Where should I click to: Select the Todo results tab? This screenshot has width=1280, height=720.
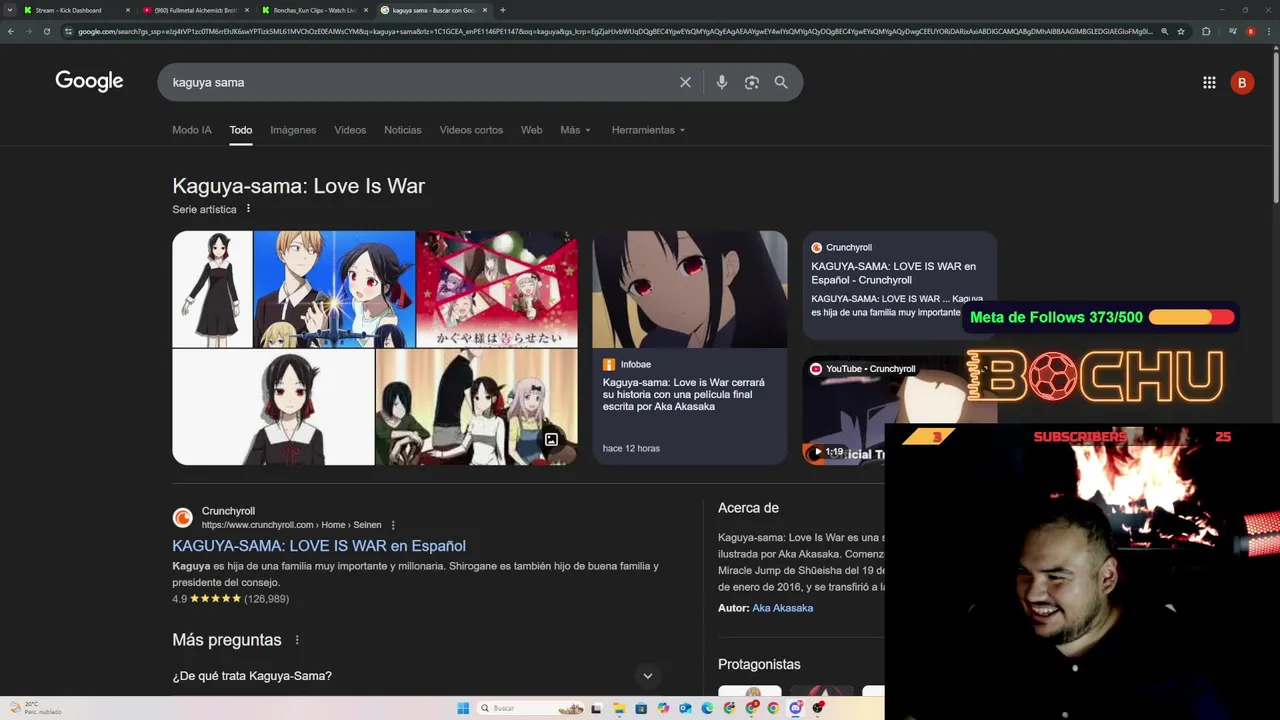(241, 130)
